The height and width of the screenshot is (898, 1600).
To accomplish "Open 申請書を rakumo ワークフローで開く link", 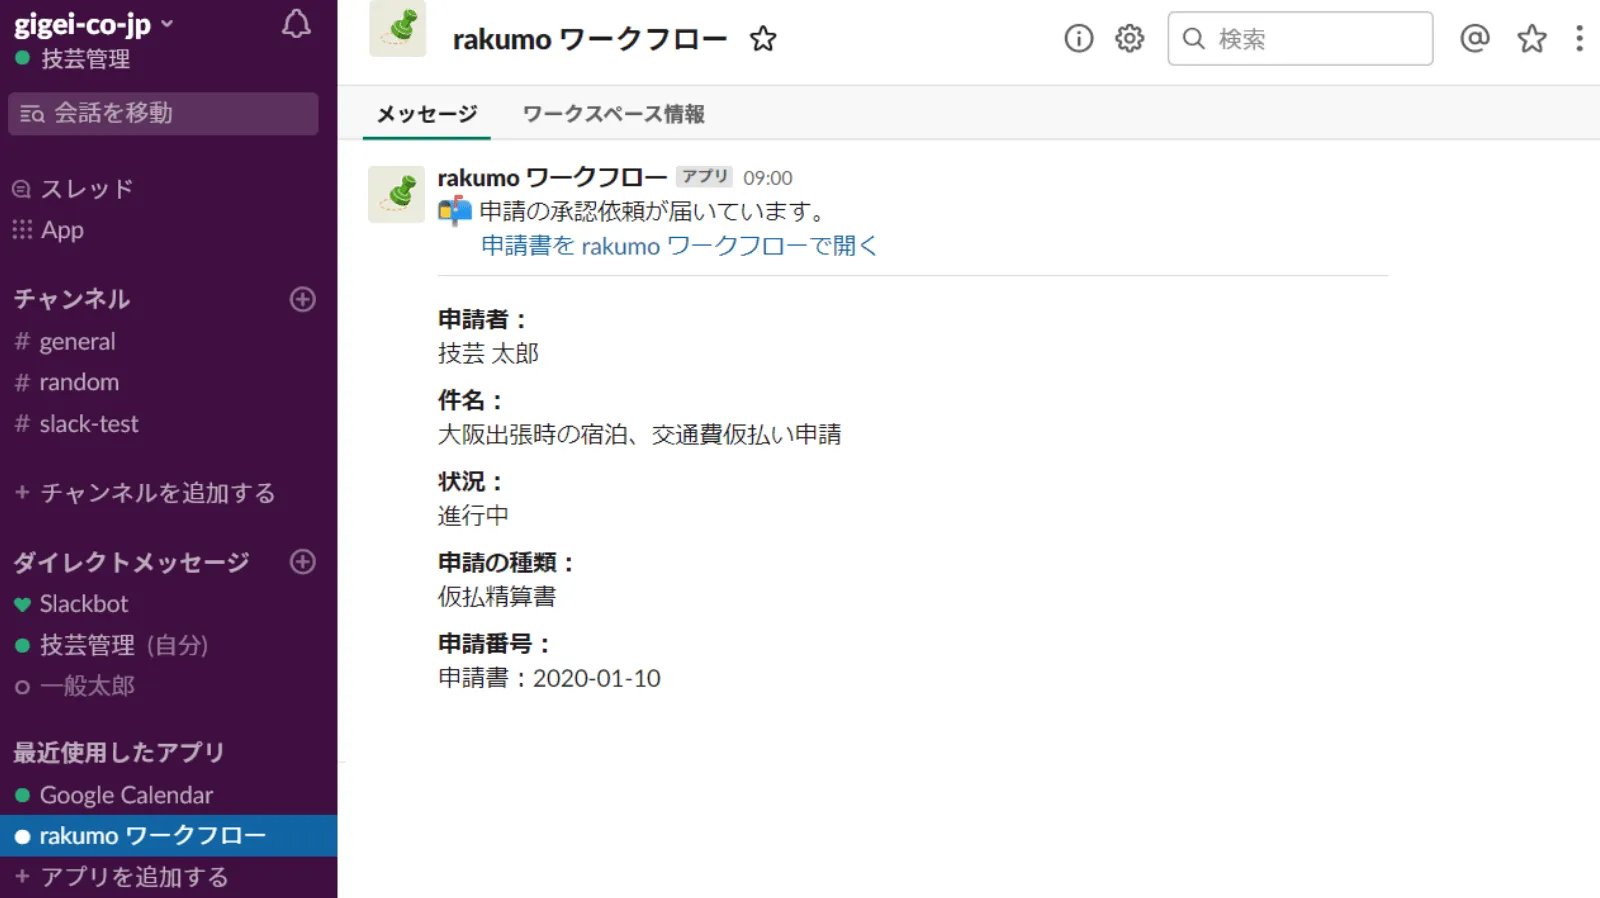I will (x=679, y=246).
